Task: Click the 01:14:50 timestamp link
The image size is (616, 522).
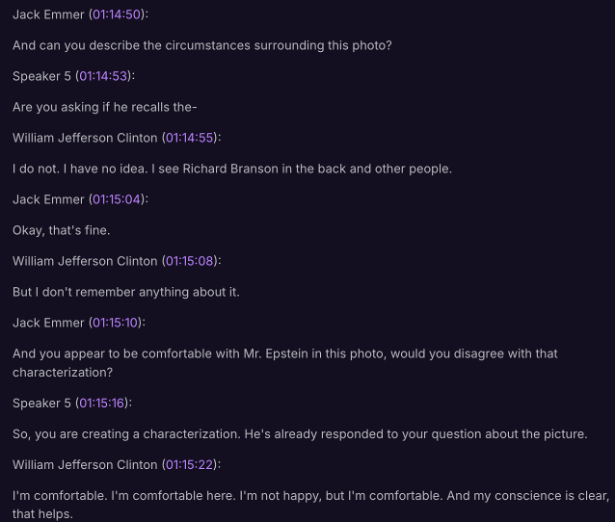Action: (116, 15)
